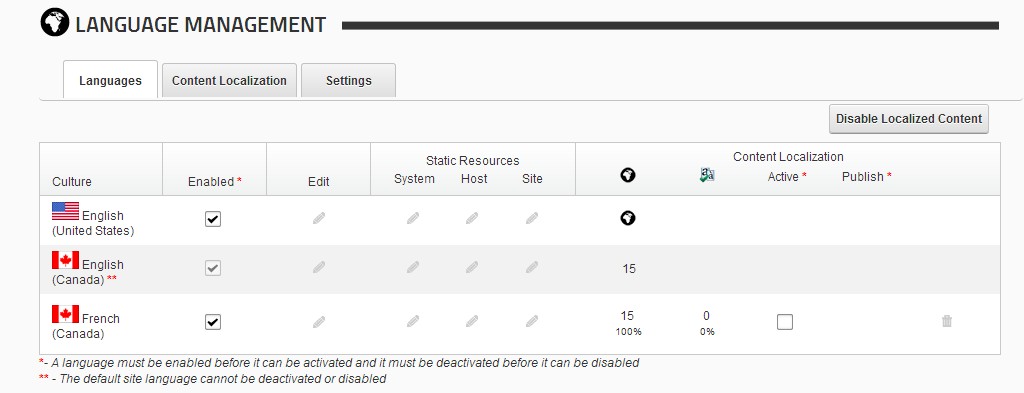
Task: Edit the English (United States) language pencil
Action: coord(319,218)
